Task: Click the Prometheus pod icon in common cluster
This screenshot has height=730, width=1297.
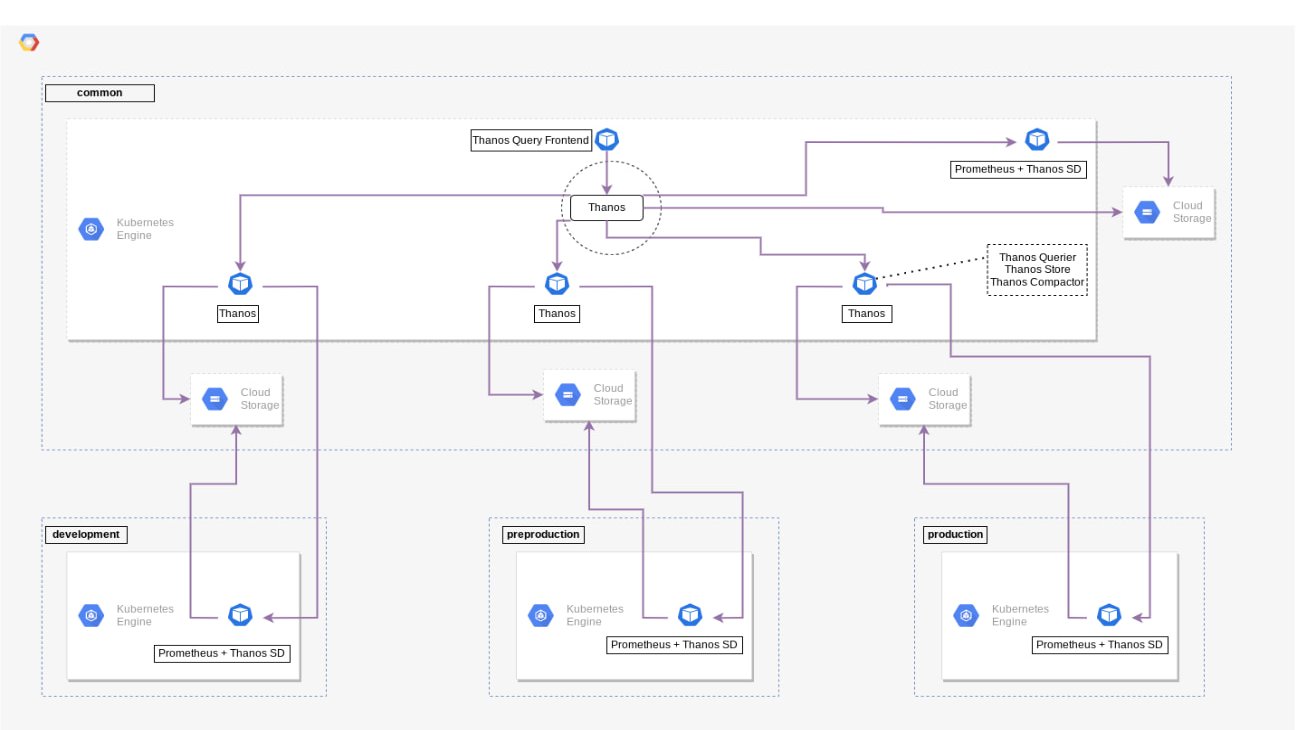Action: [x=1037, y=139]
